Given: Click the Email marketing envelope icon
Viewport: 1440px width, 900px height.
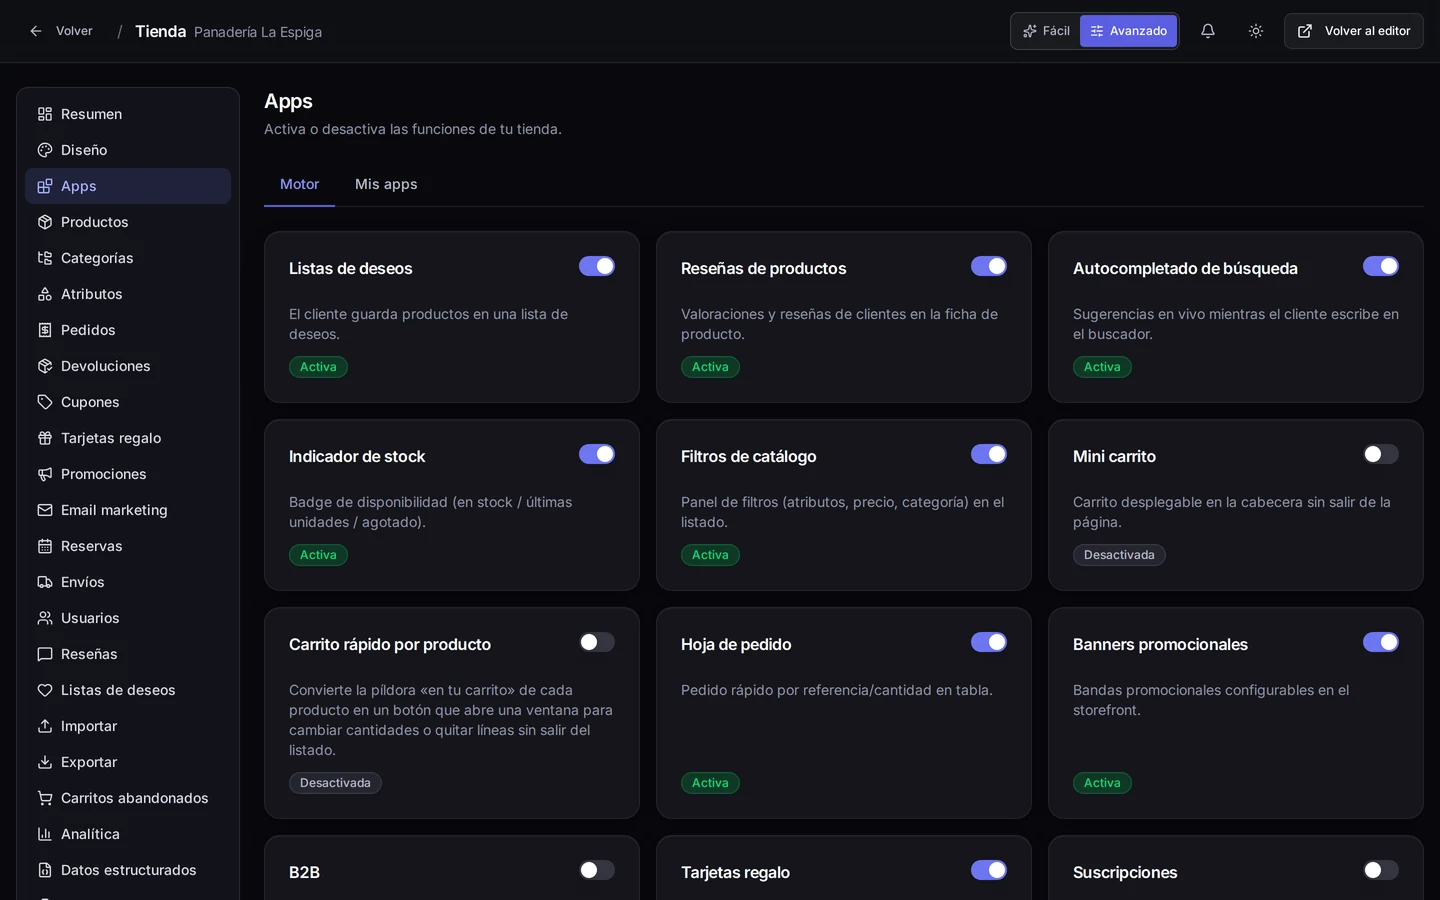Looking at the screenshot, I should click(x=45, y=510).
